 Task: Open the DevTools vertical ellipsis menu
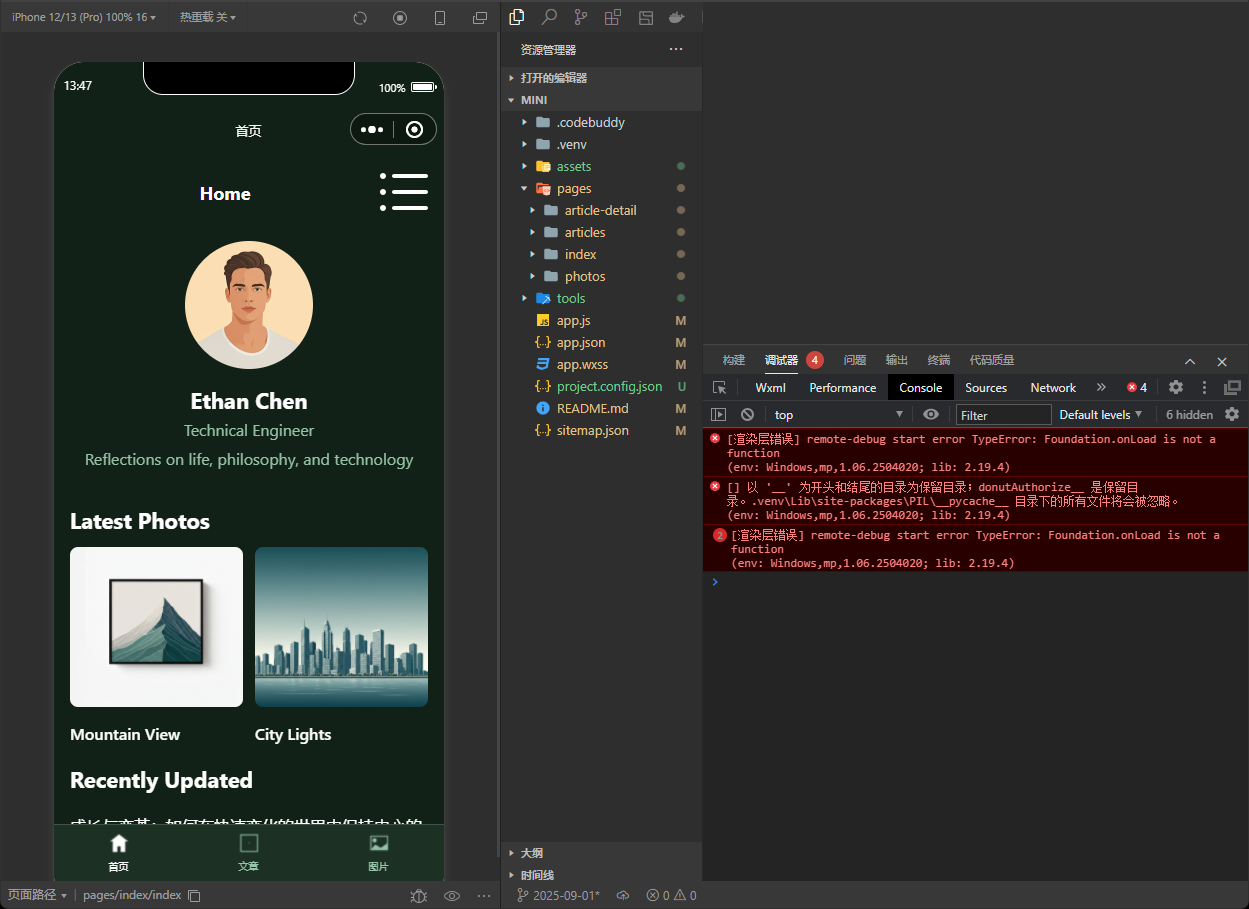tap(1204, 387)
